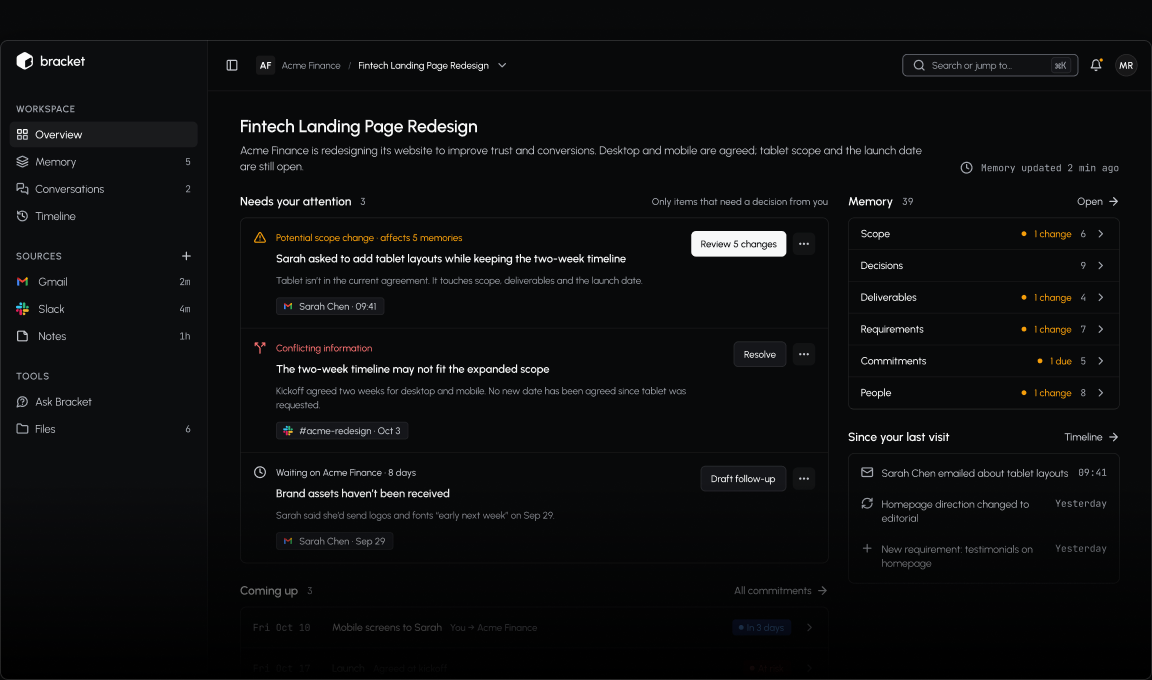Click the email envelope icon in recent activity

(x=867, y=473)
